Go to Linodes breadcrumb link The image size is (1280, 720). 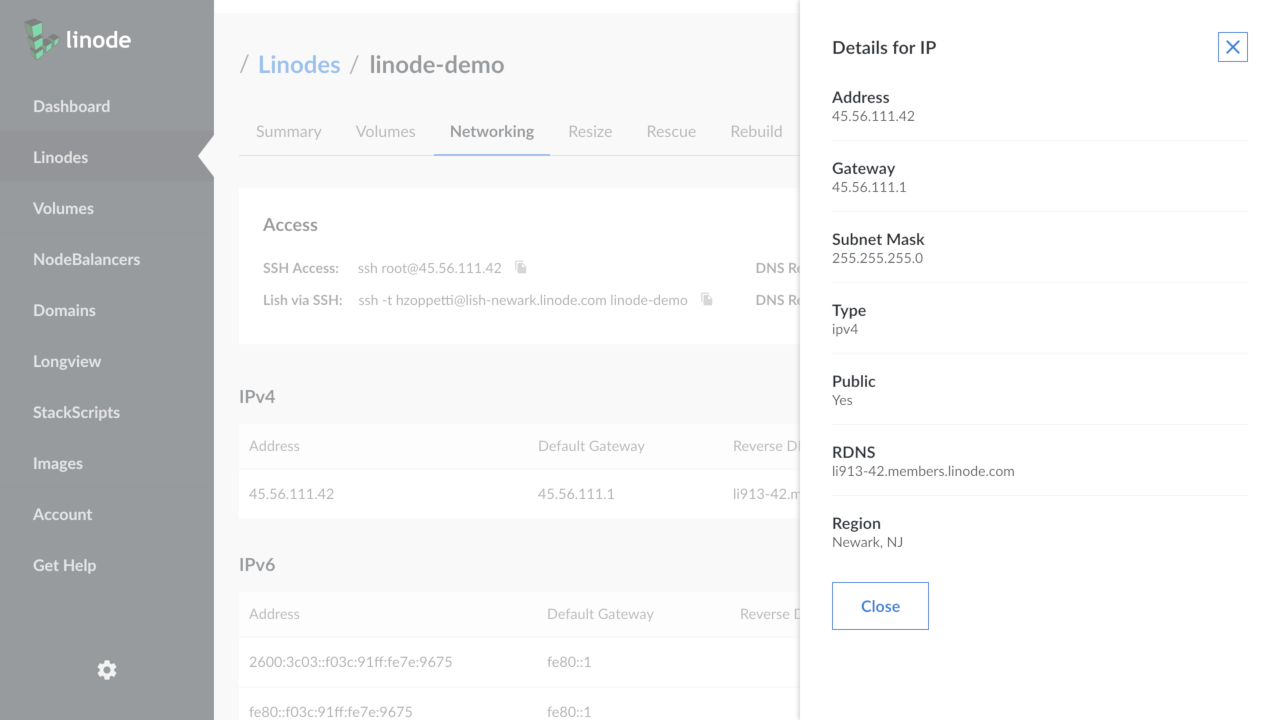click(299, 65)
